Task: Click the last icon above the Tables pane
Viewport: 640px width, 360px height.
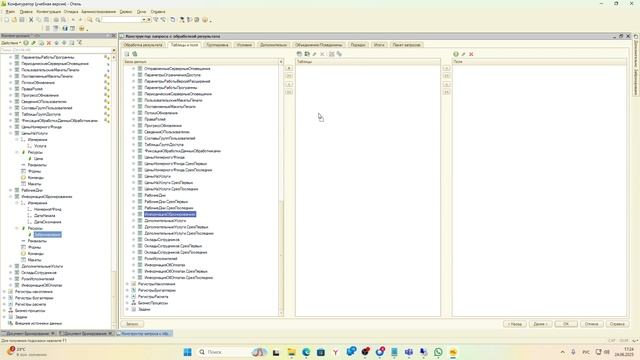Action: coord(339,54)
